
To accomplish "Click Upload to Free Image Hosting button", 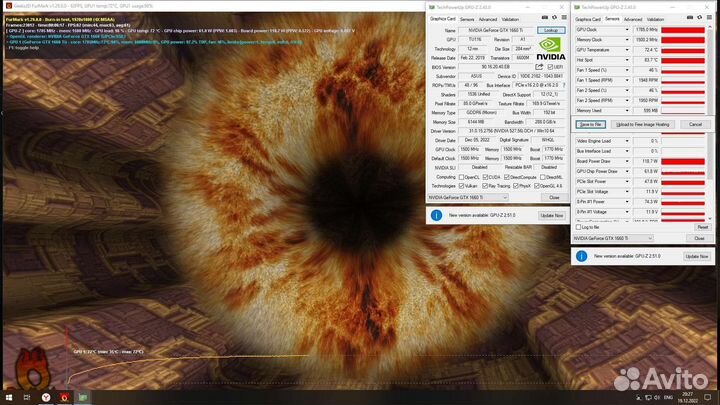I will point(642,124).
